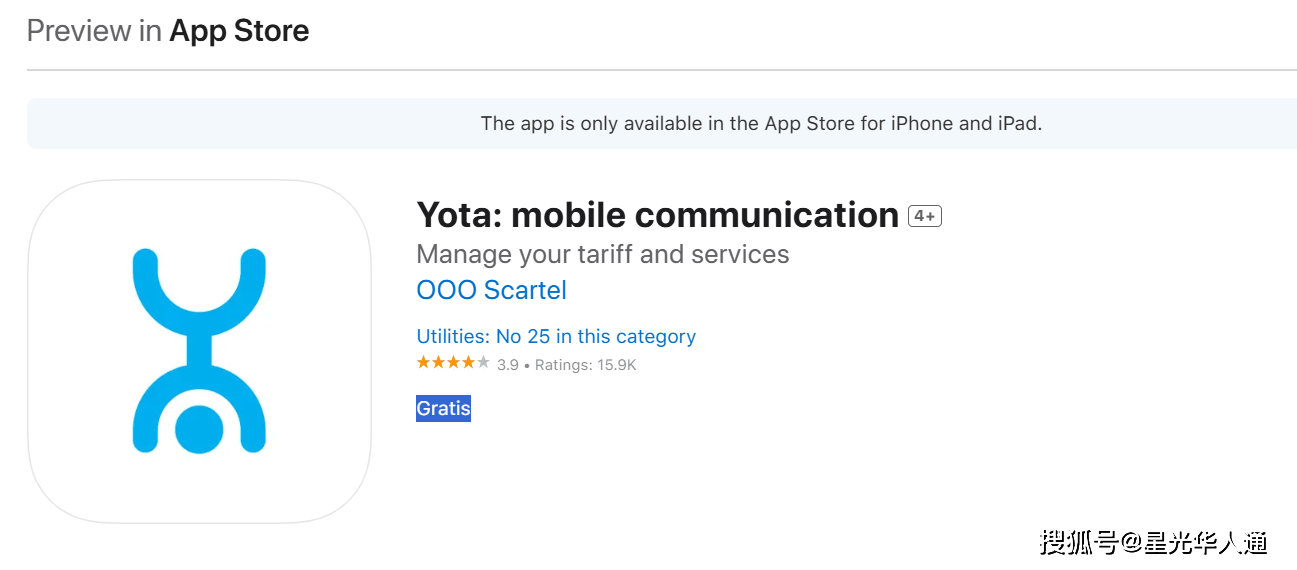Image resolution: width=1297 pixels, height=570 pixels.
Task: Click the second orange rating star
Action: coord(439,363)
